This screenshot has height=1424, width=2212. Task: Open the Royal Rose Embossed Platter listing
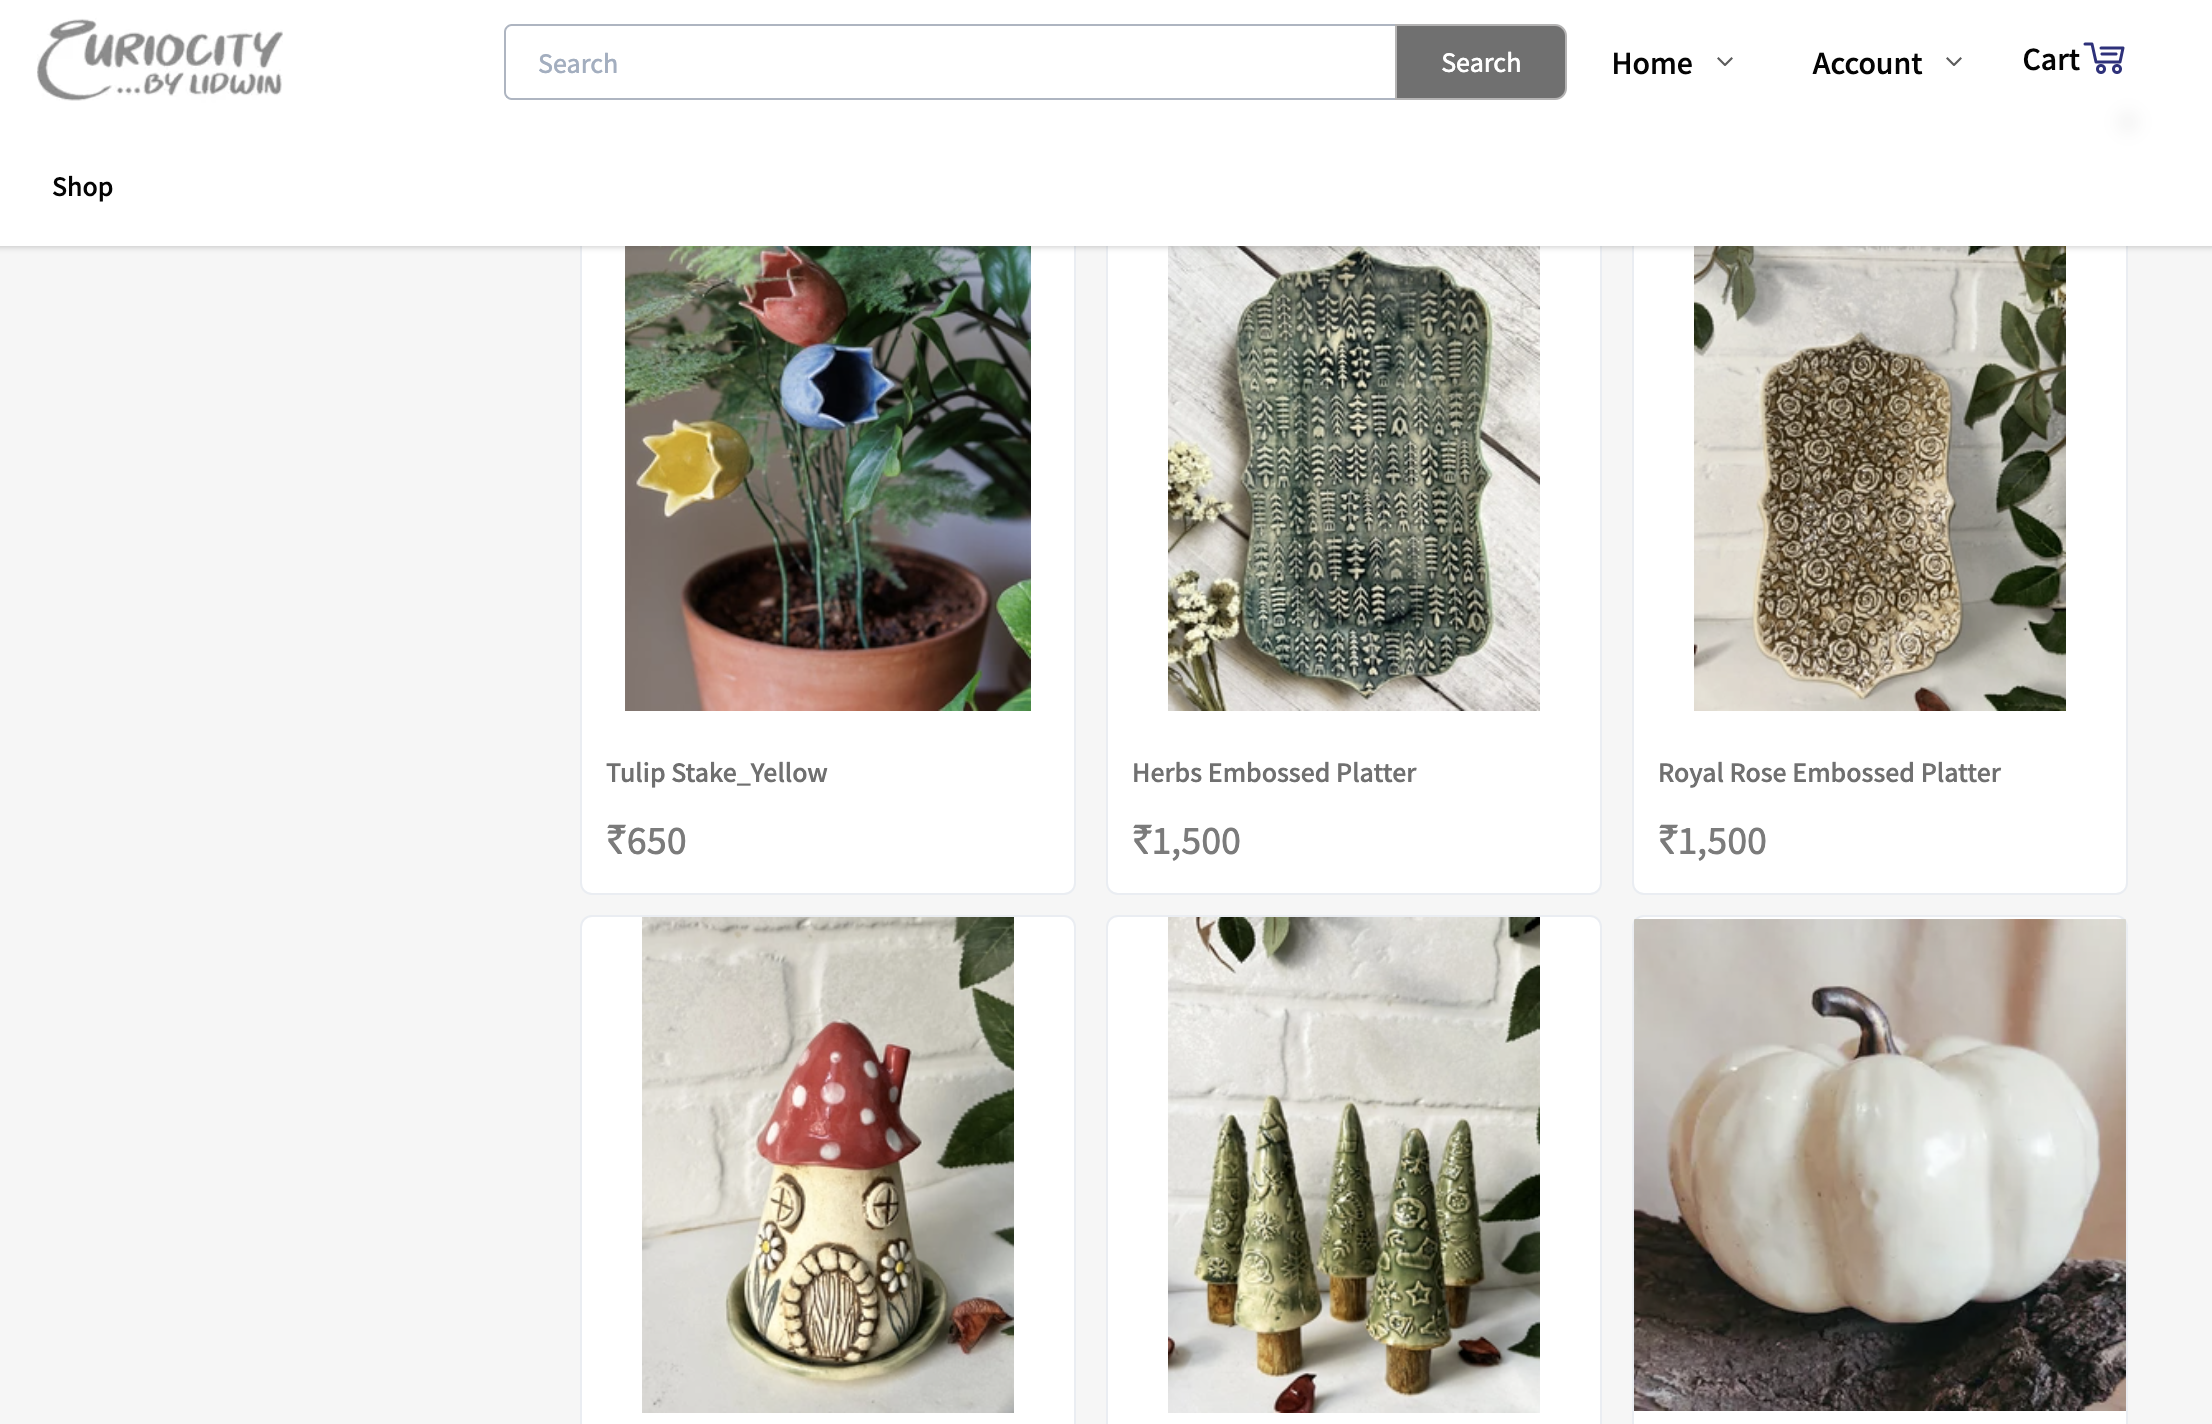click(1829, 772)
